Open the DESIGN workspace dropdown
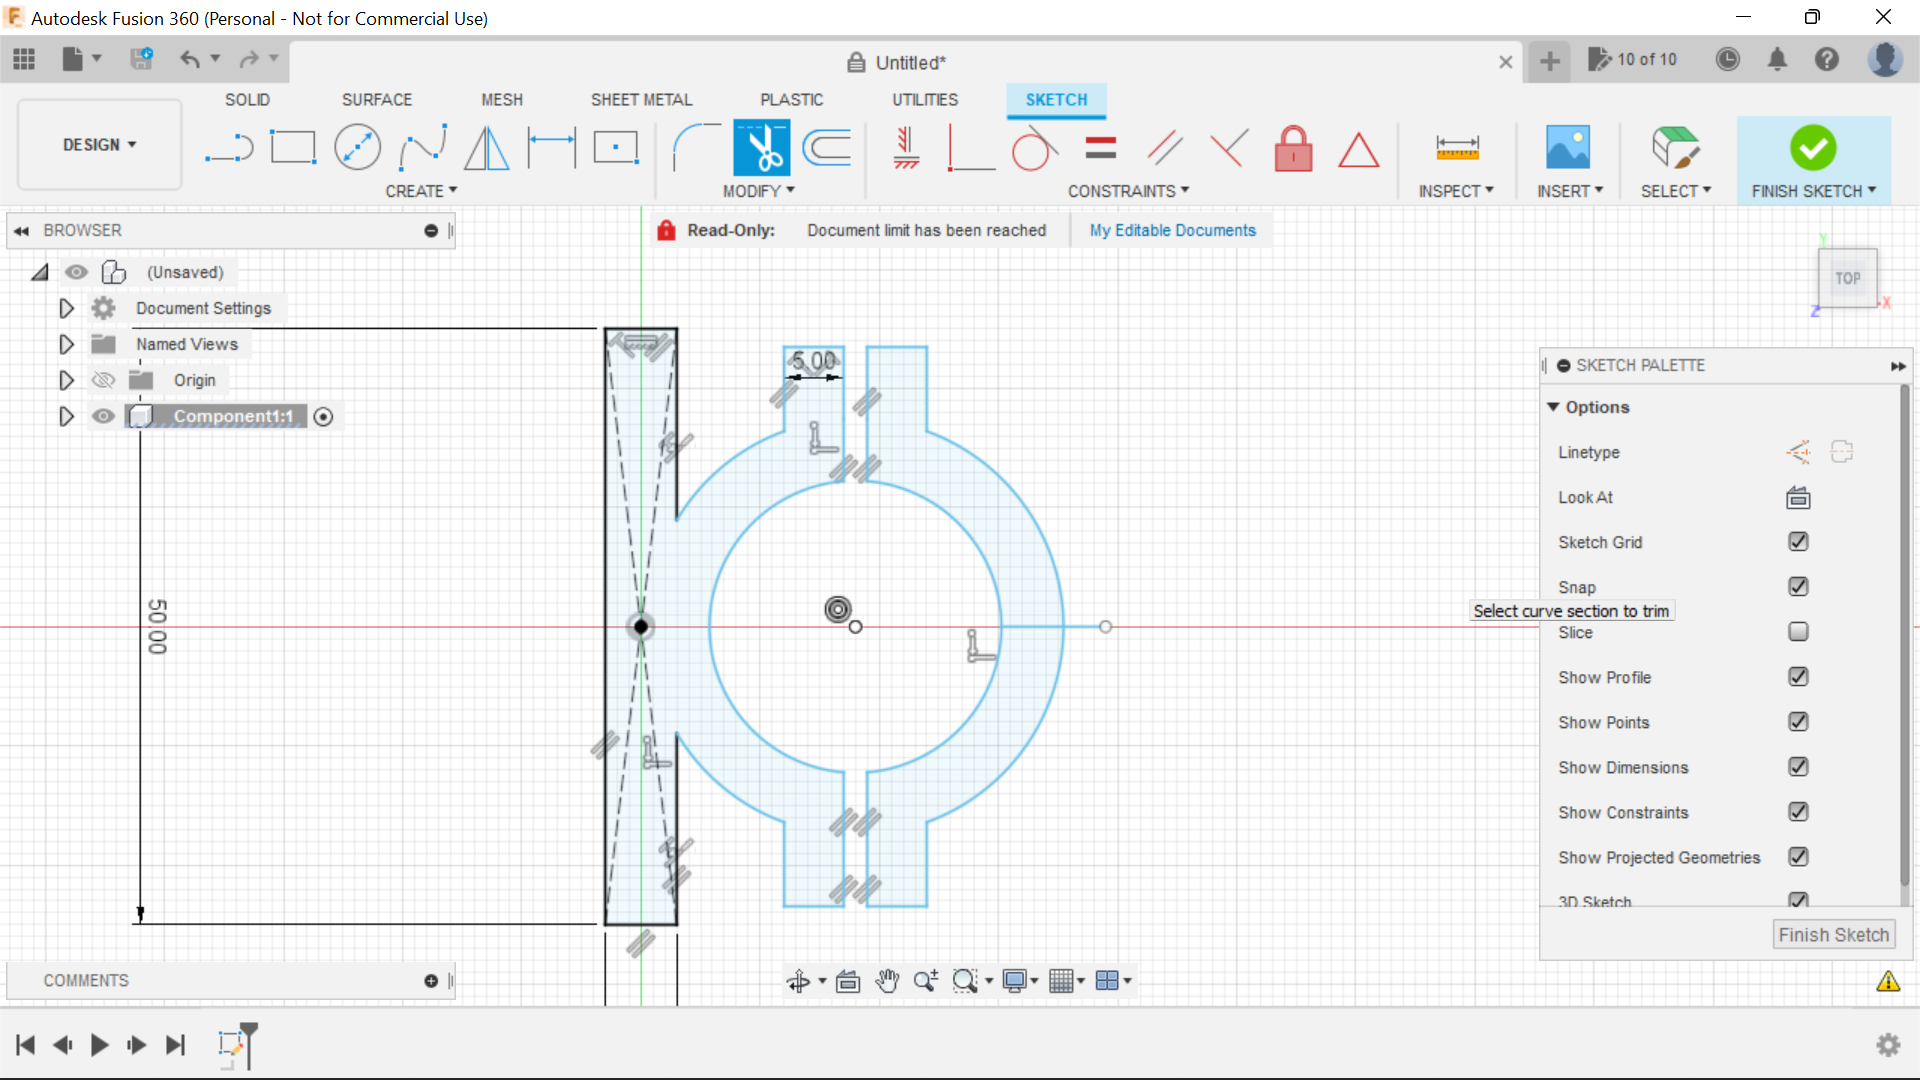 tap(98, 144)
